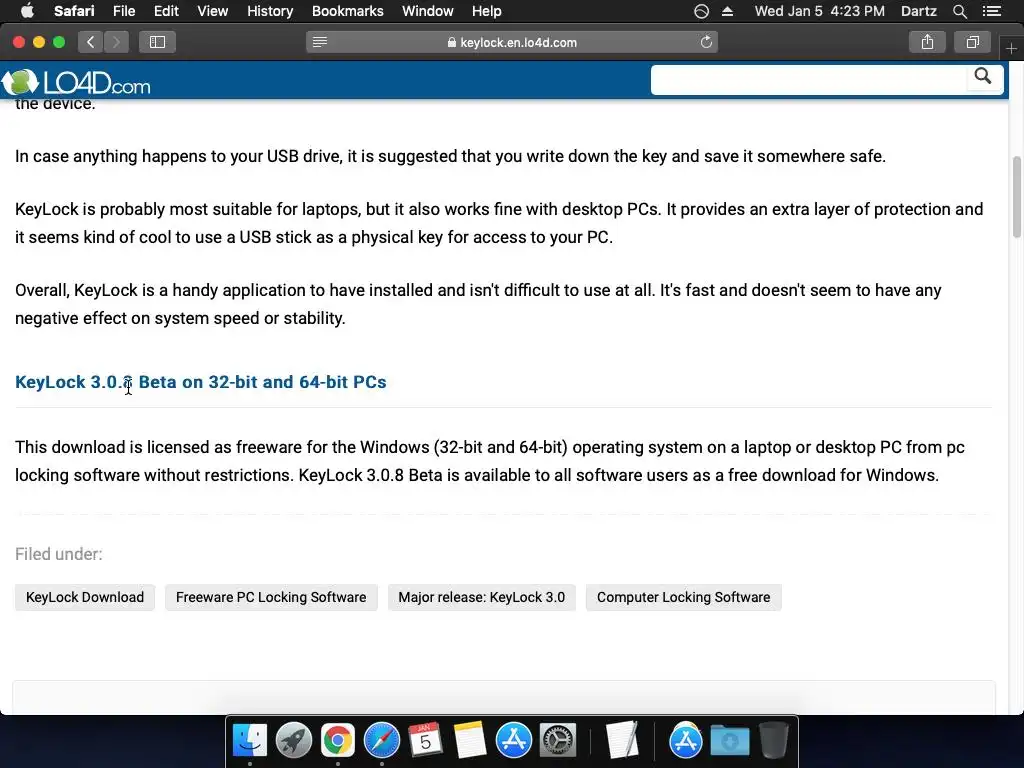The height and width of the screenshot is (768, 1024).
Task: Click the 'Filed under:' label text
Action: [59, 554]
